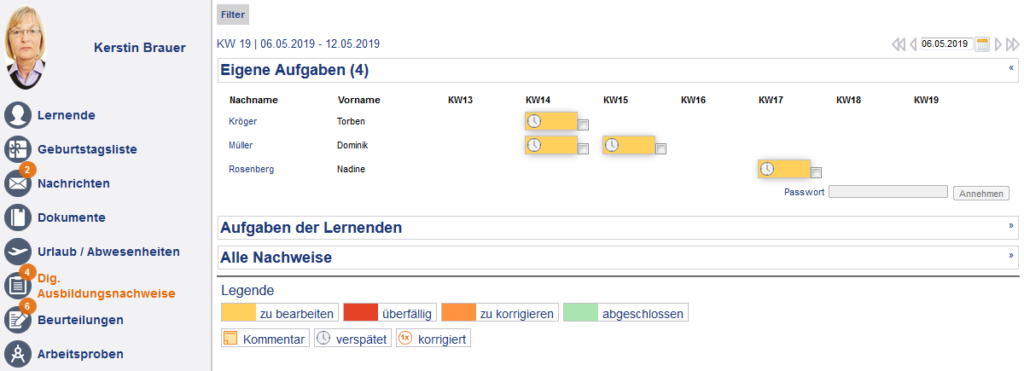Tick checkbox for Rosenberg's KW17 record

coord(816,172)
